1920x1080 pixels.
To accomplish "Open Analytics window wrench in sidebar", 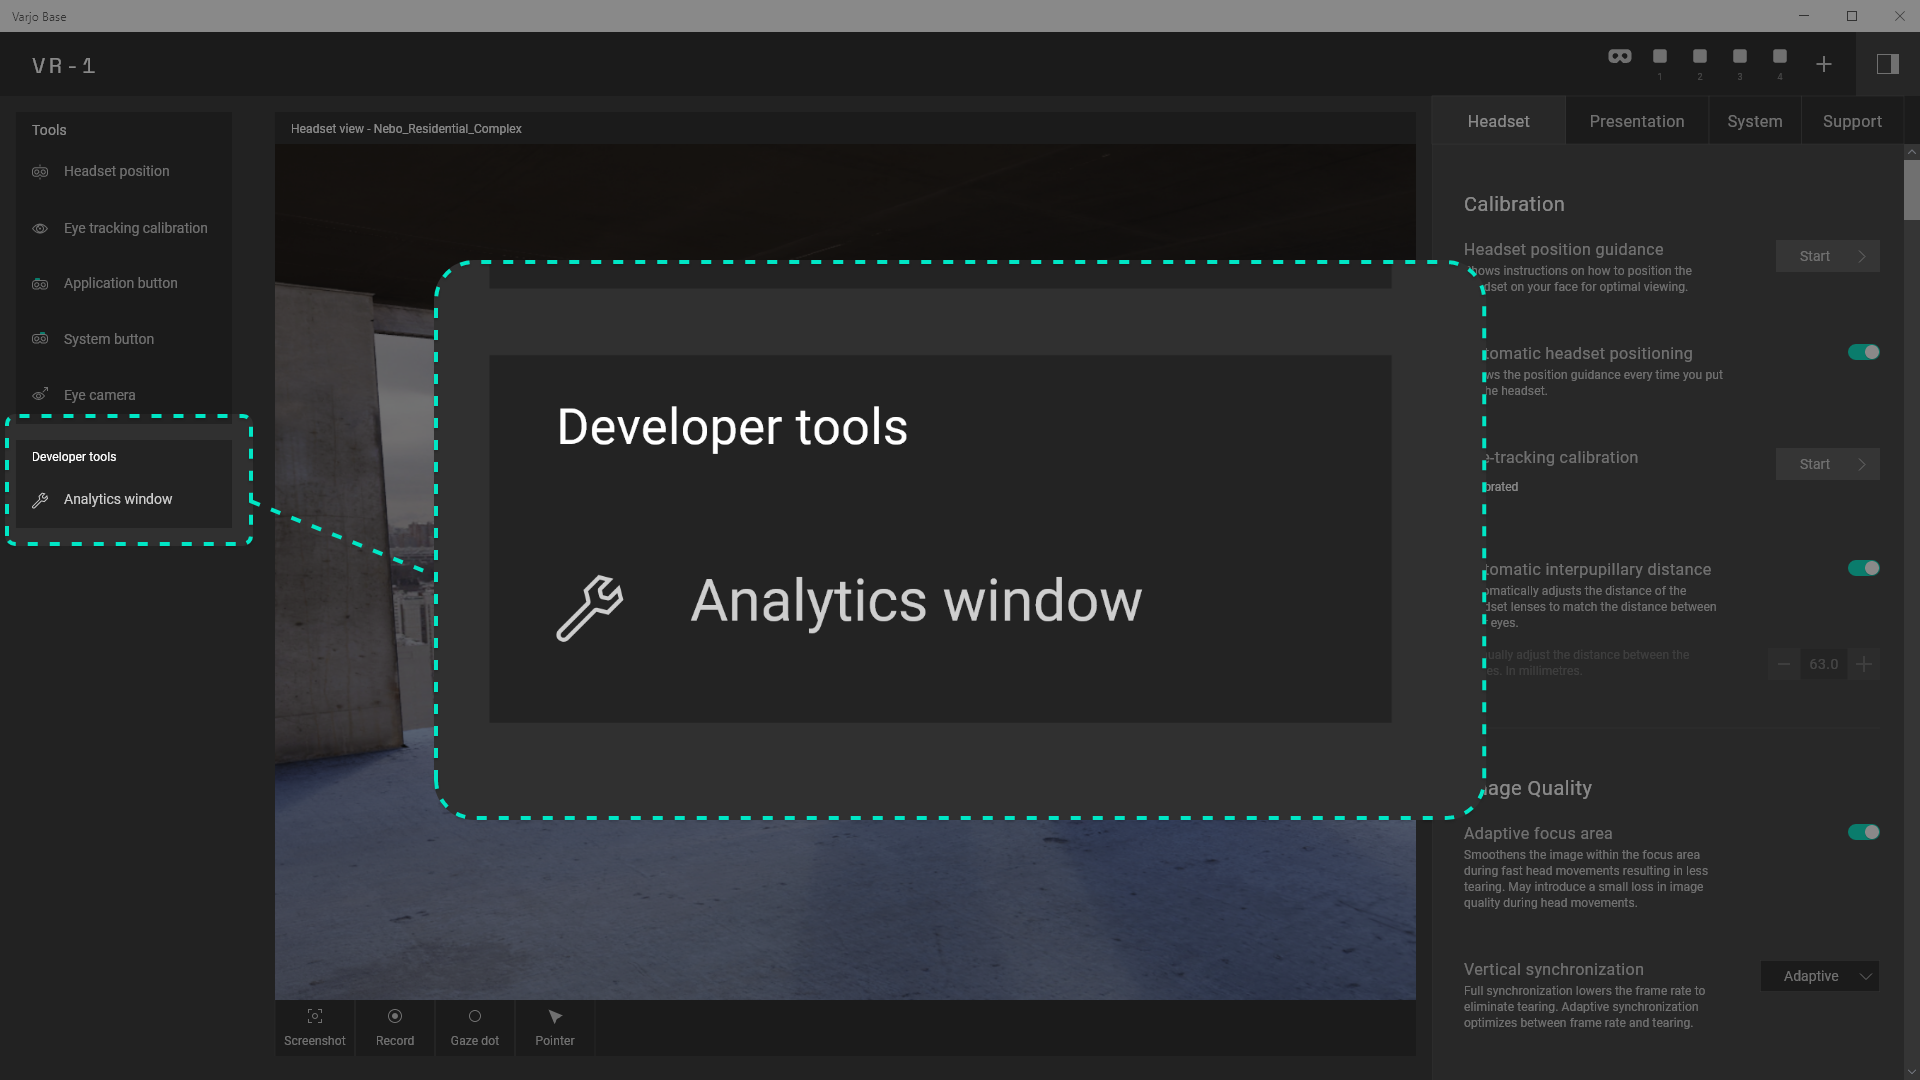I will (x=40, y=500).
